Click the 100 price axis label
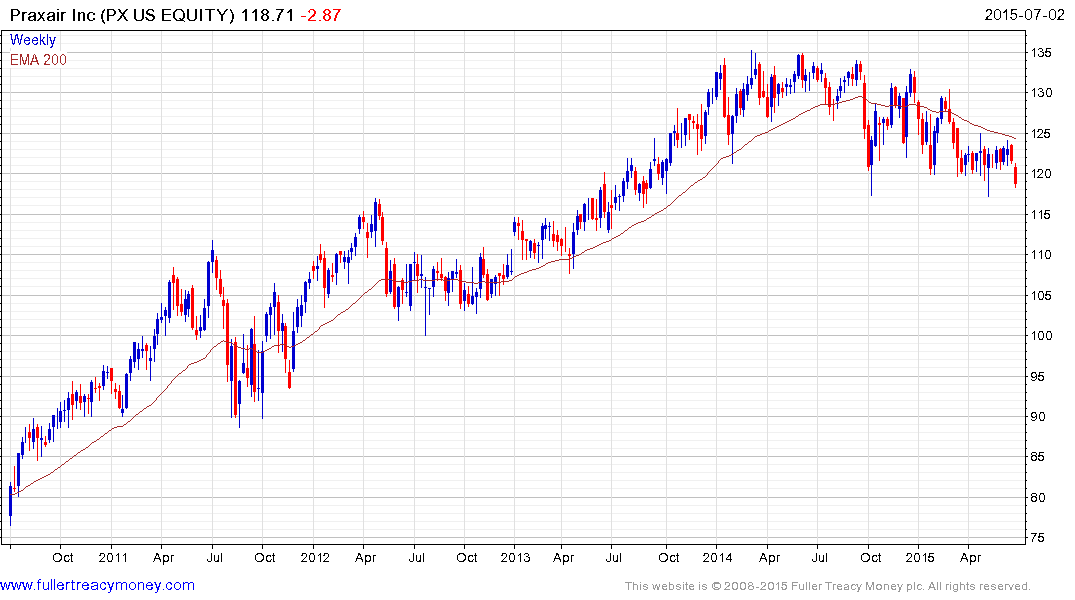1075x600 pixels. (1041, 336)
